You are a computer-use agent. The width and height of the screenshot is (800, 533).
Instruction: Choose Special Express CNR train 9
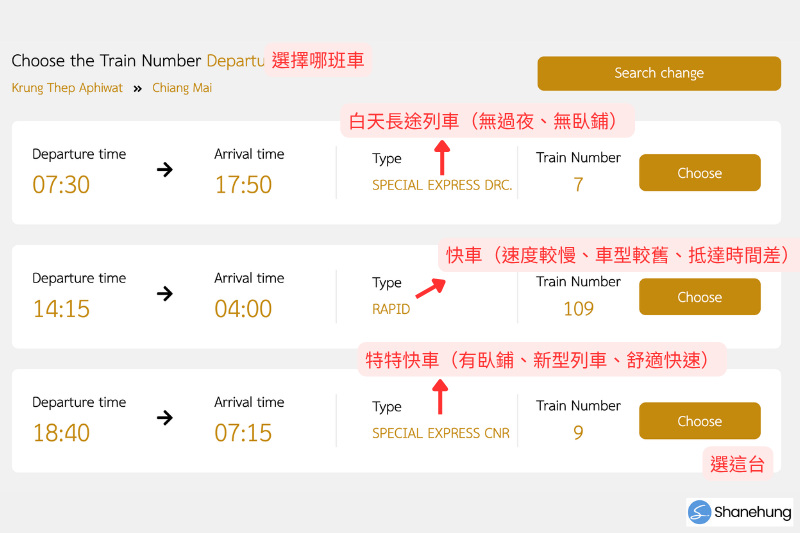tap(699, 421)
